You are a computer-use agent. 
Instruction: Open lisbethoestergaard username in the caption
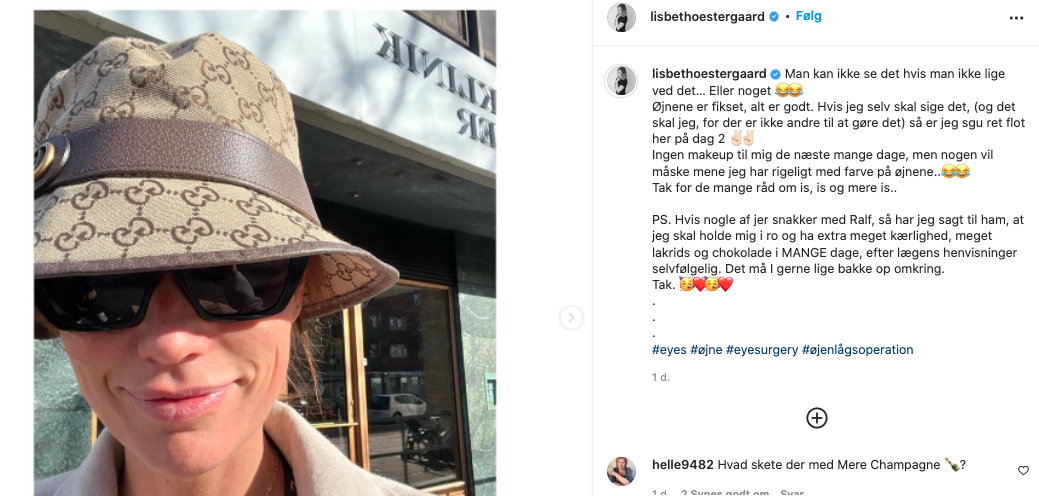click(x=709, y=74)
